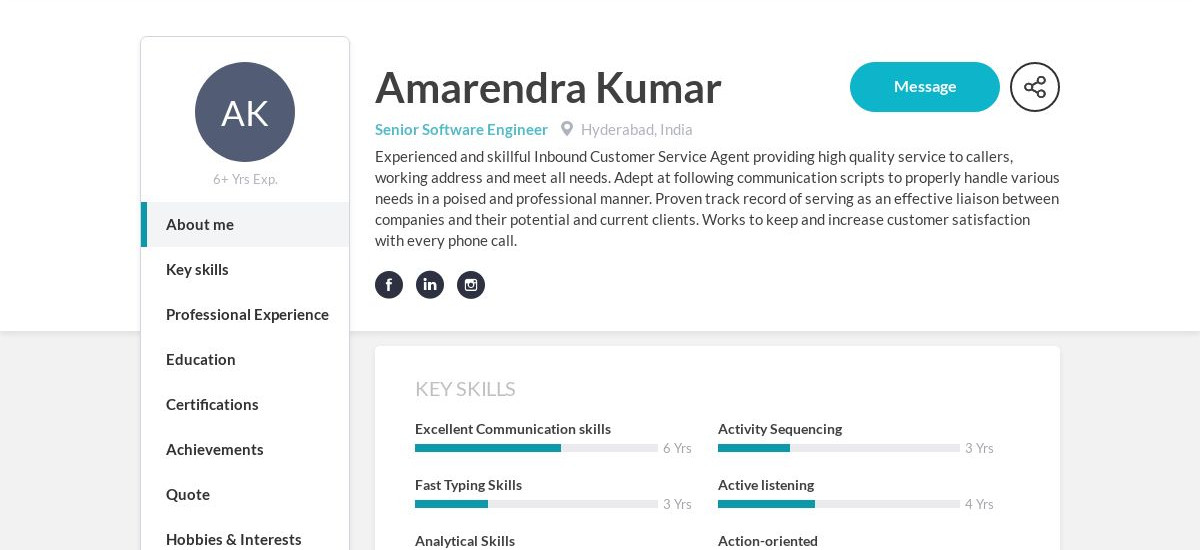The width and height of the screenshot is (1200, 550).
Task: Click the Amarendra Kumar name heading
Action: [548, 87]
